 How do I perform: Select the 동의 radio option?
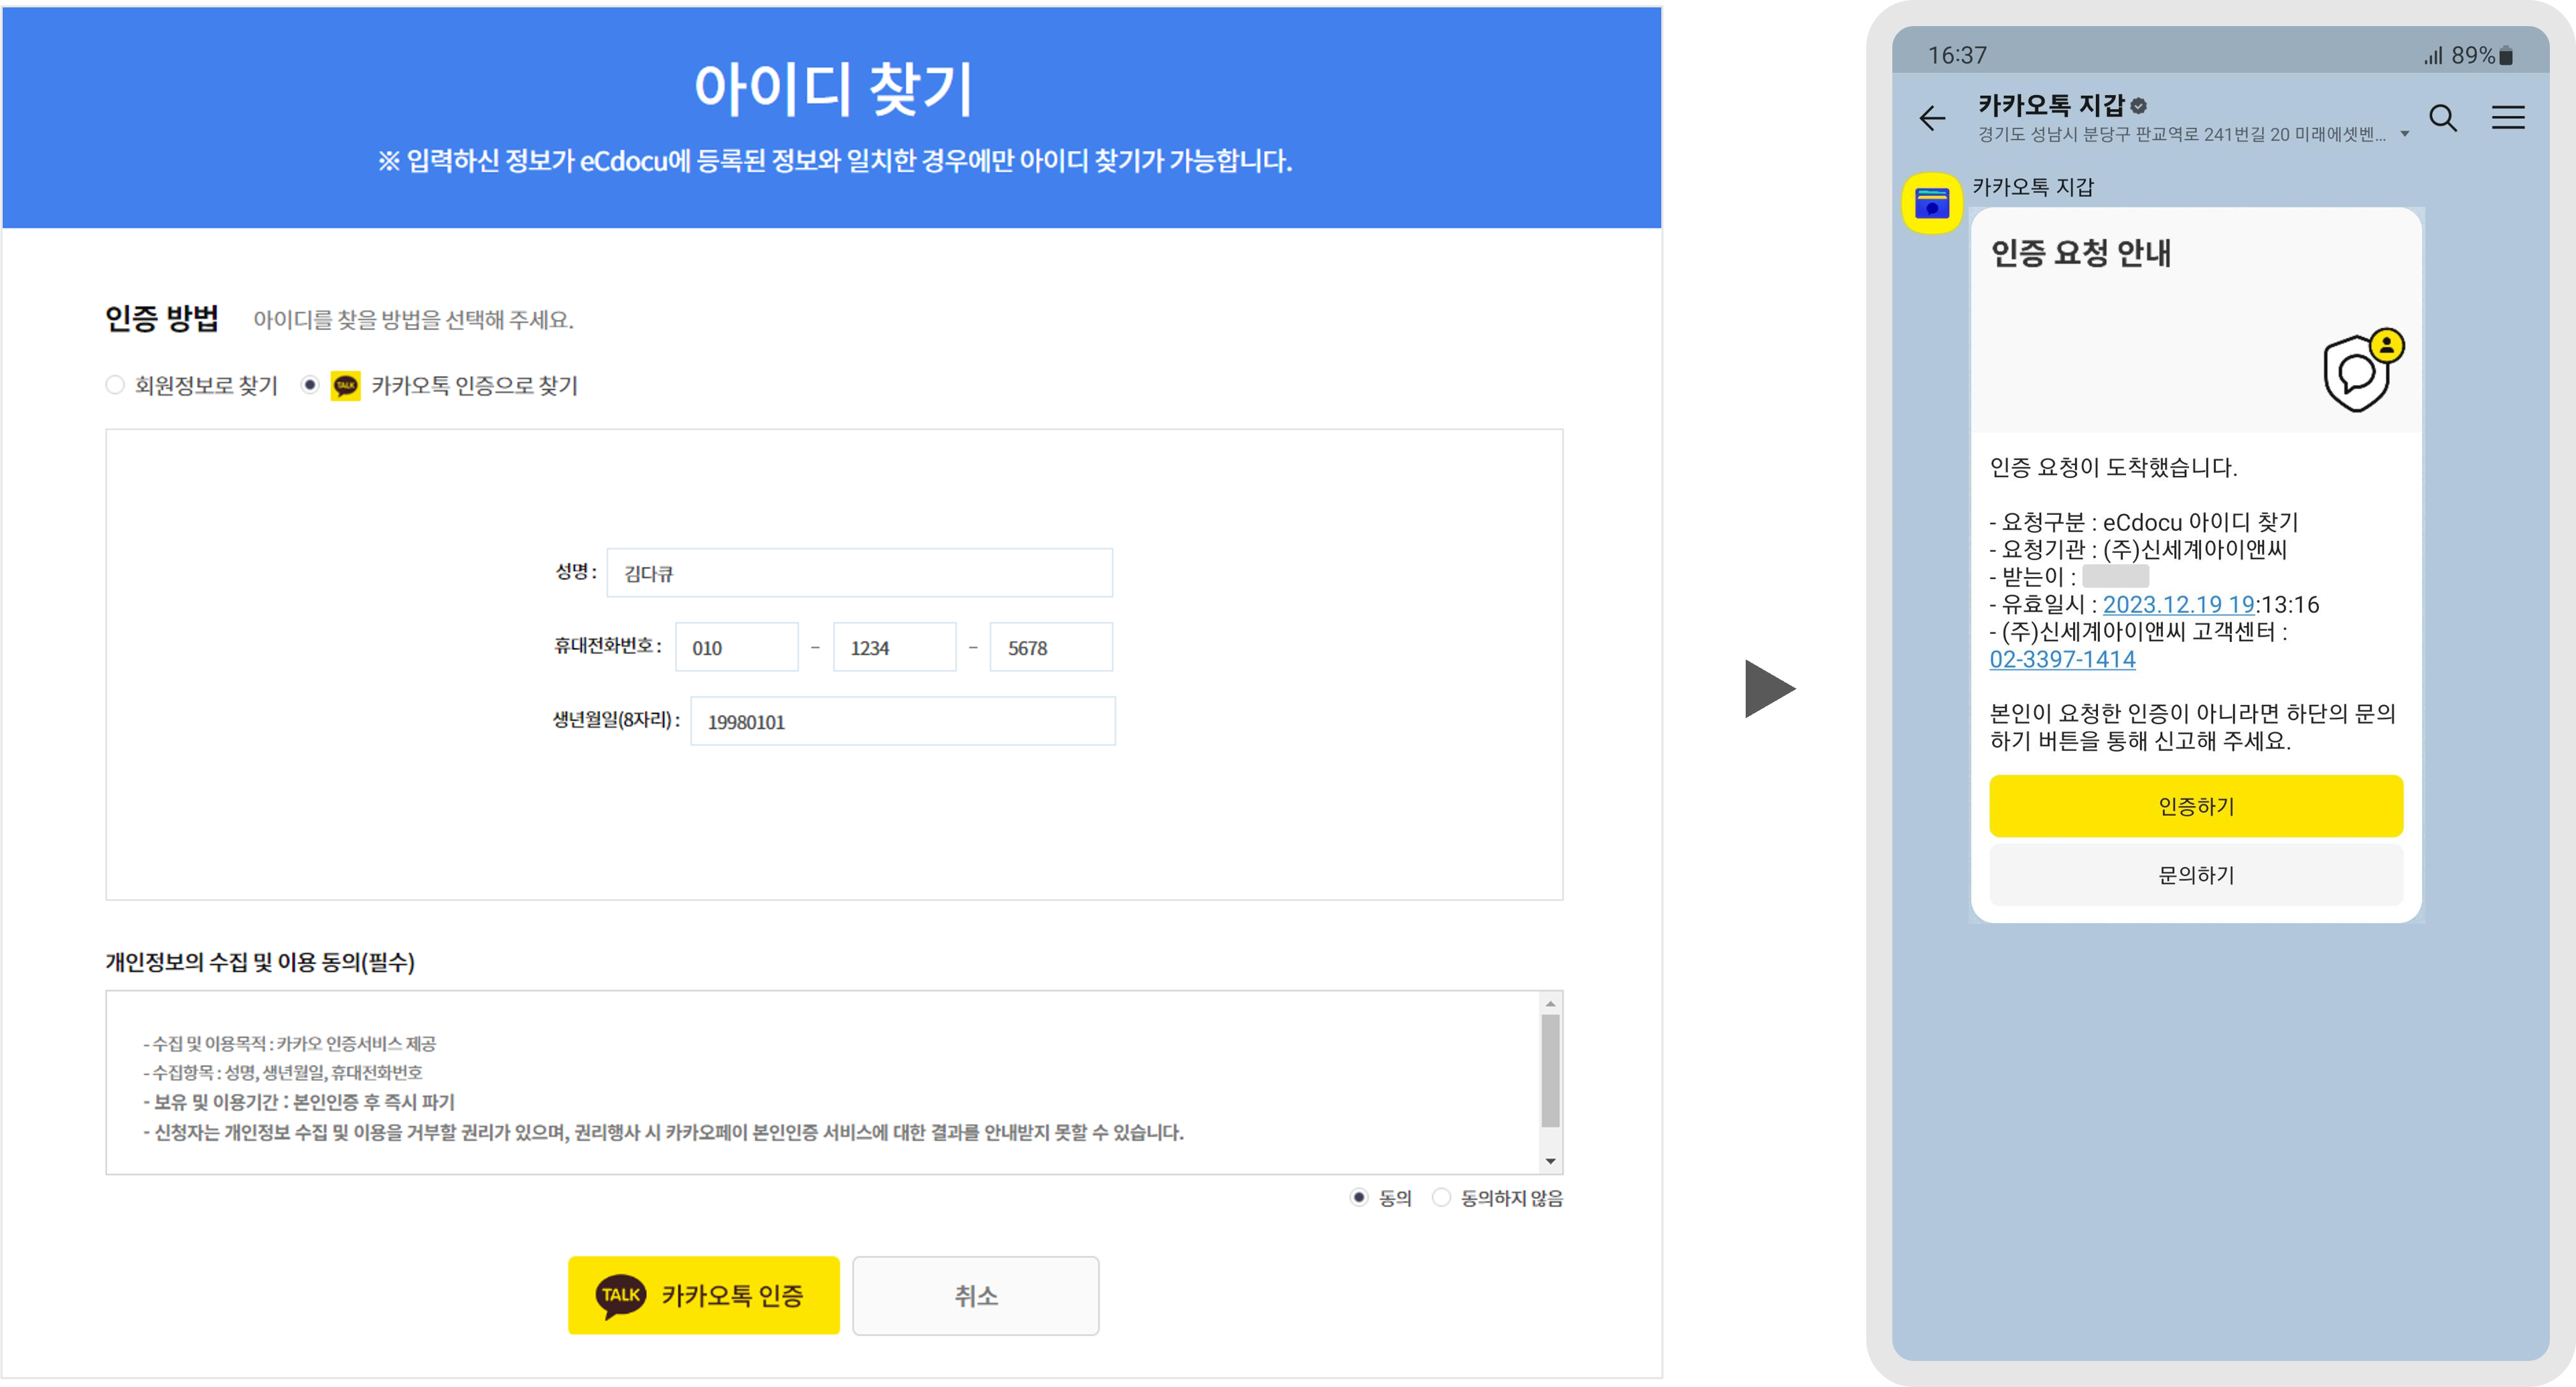pyautogui.click(x=1359, y=1197)
